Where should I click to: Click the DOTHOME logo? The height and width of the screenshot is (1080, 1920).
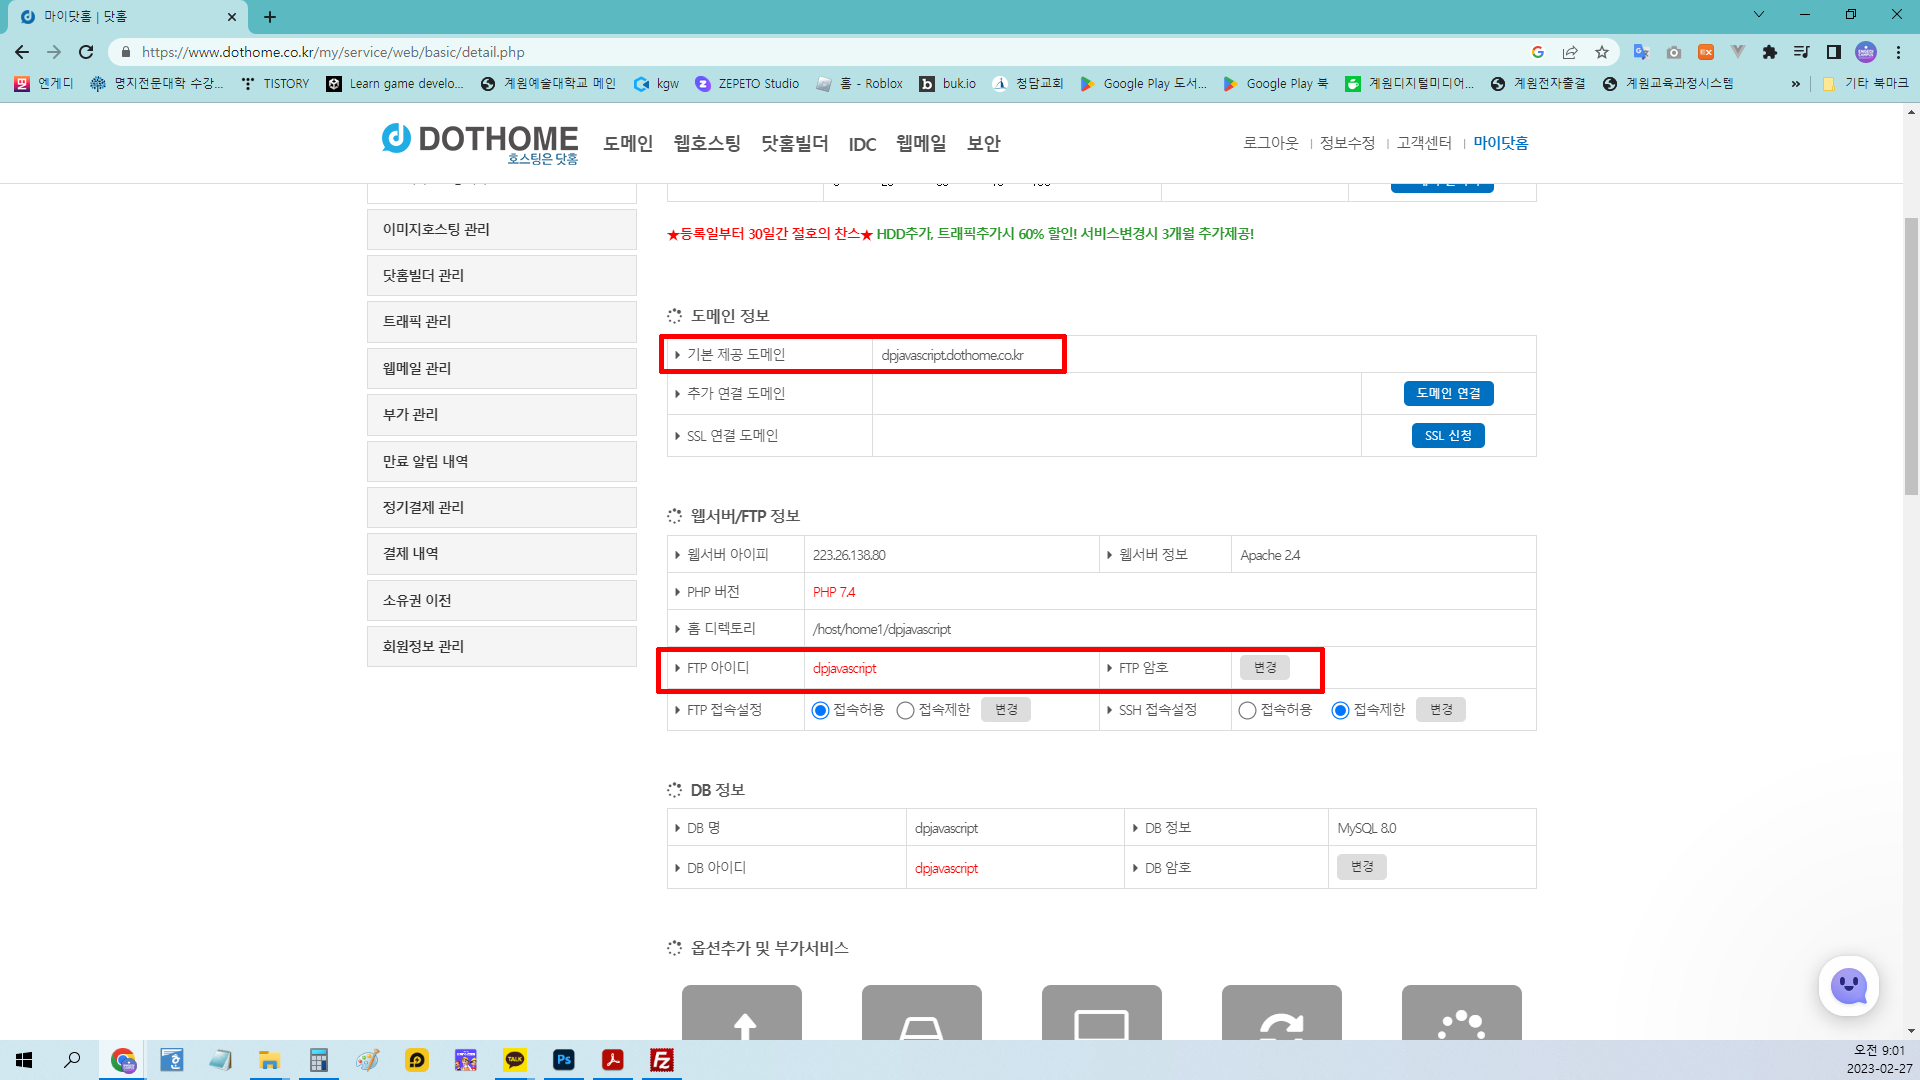coord(480,142)
